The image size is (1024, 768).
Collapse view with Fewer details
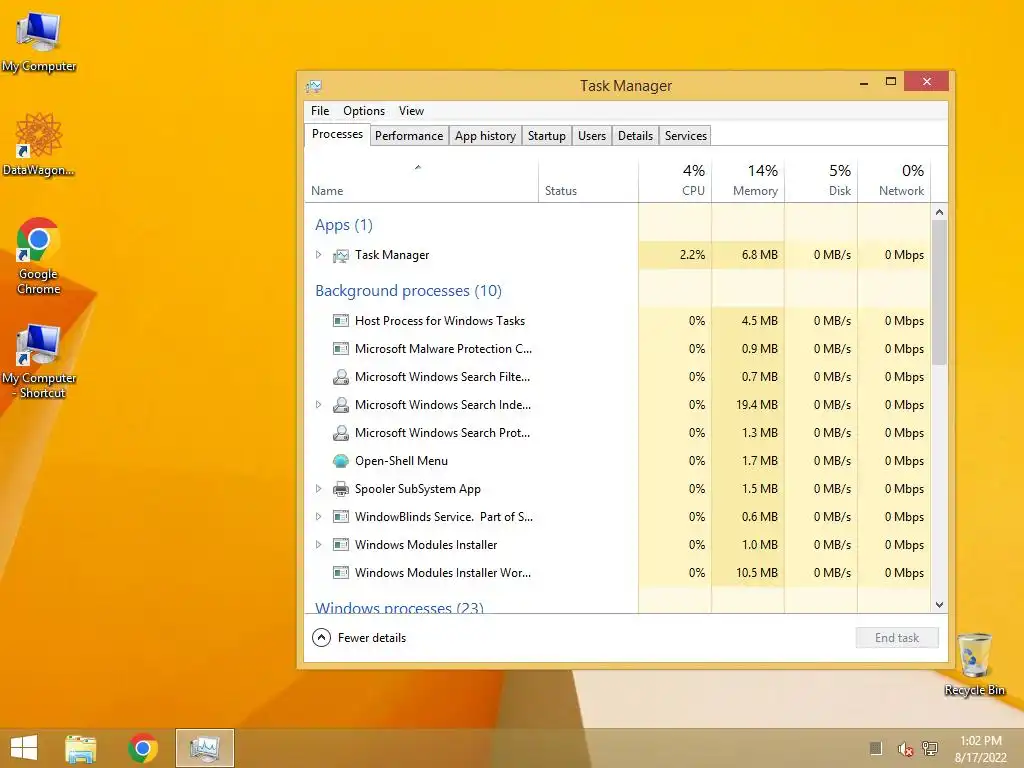[359, 637]
